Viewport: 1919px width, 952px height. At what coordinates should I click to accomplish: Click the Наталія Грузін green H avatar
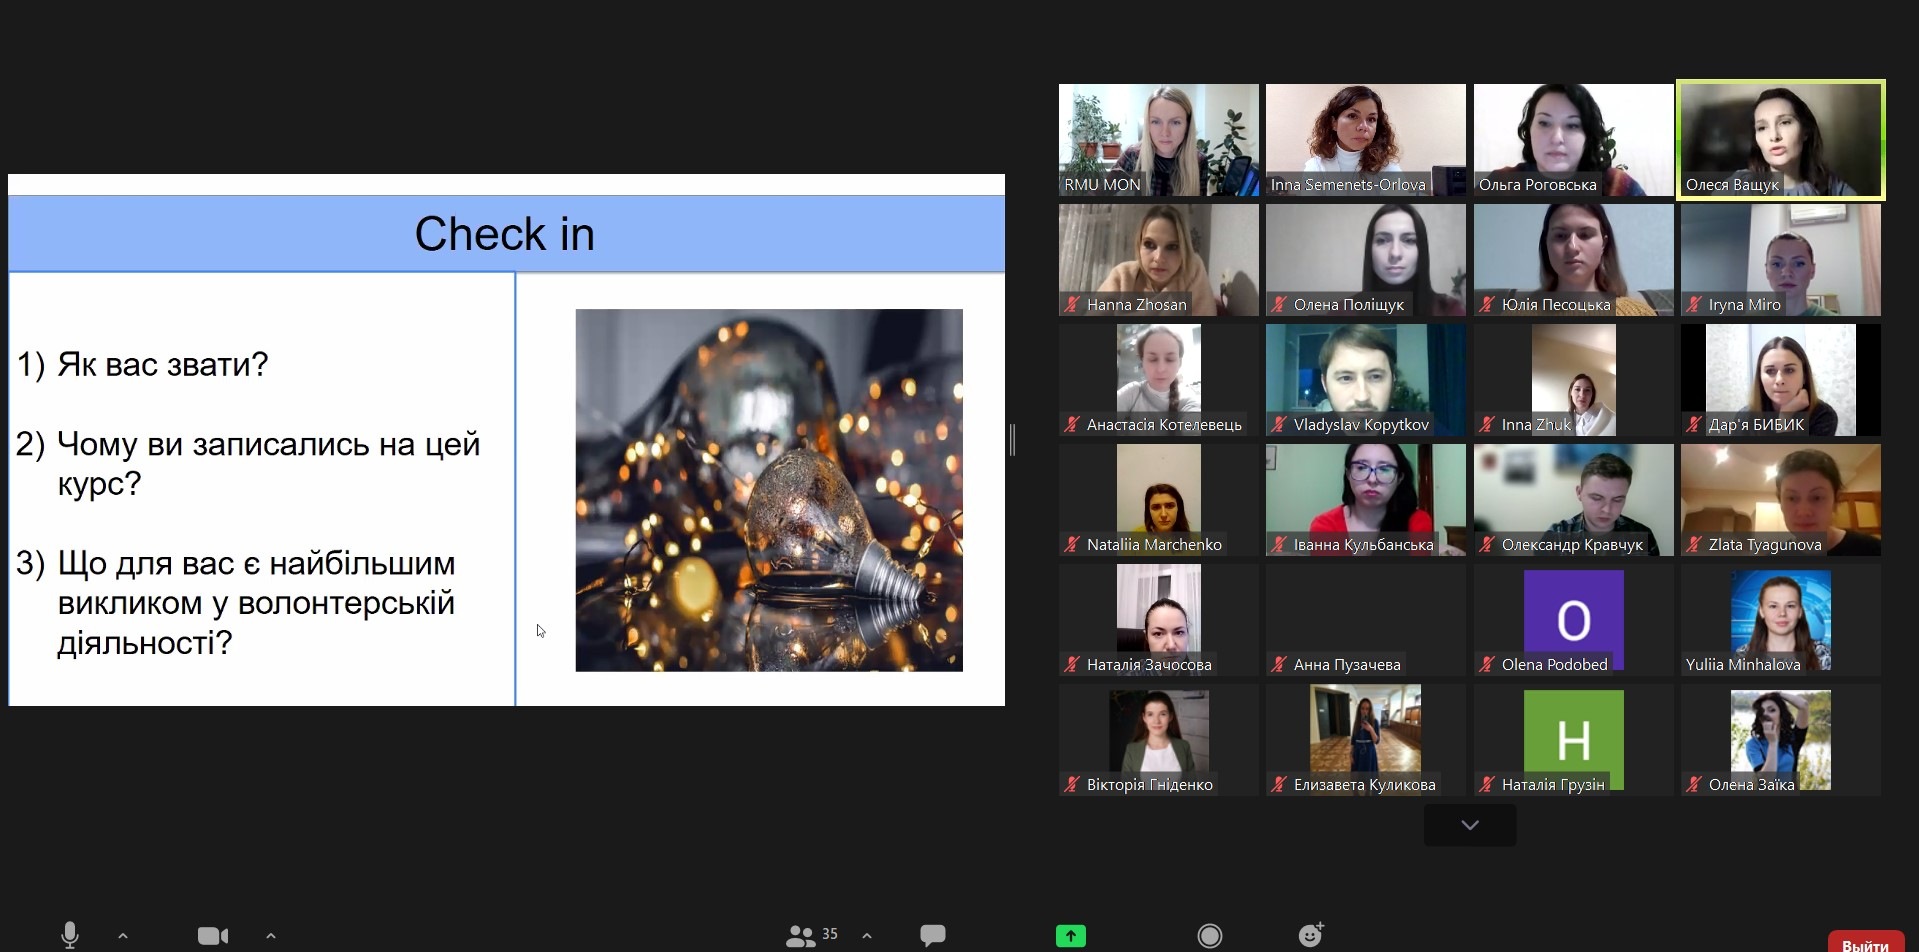pos(1573,739)
